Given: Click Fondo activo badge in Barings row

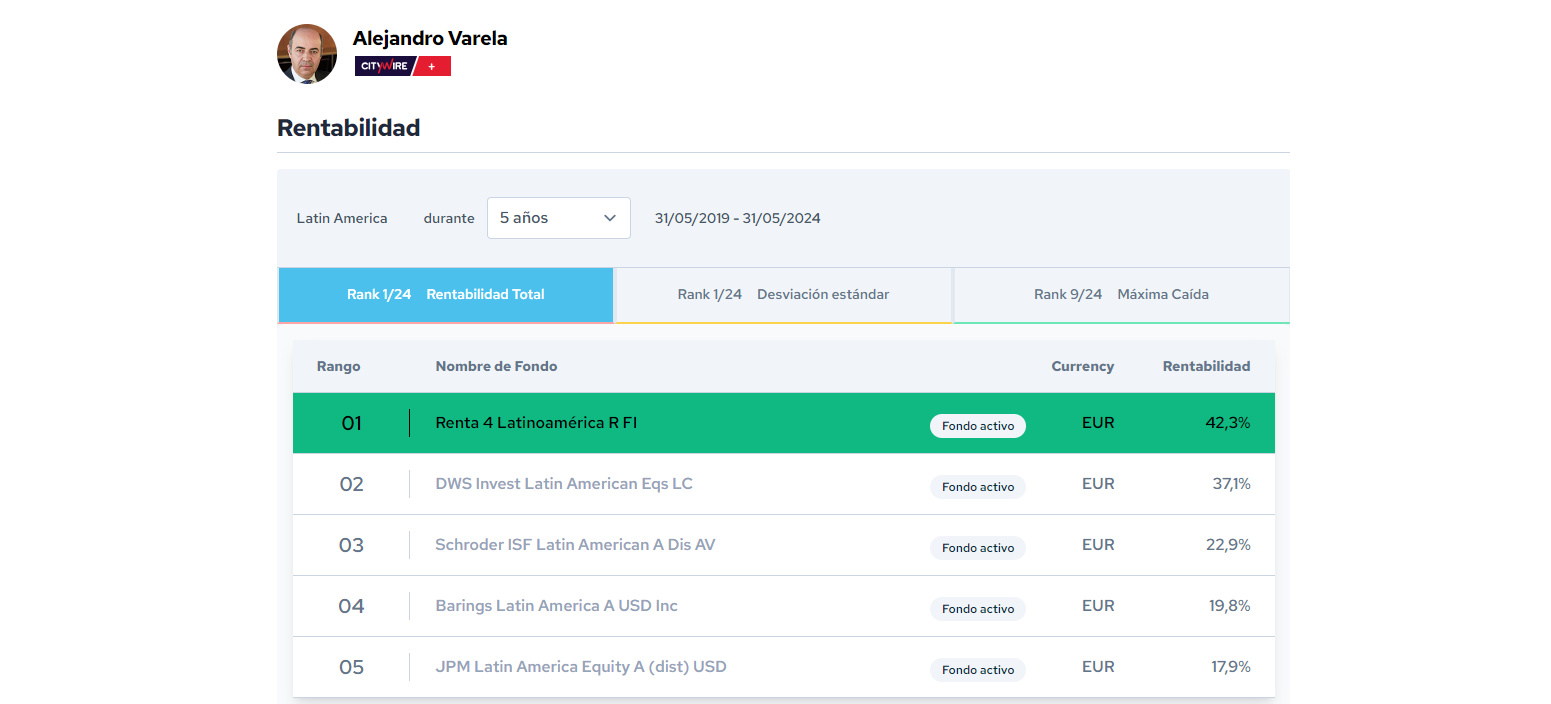Looking at the screenshot, I should (x=978, y=609).
